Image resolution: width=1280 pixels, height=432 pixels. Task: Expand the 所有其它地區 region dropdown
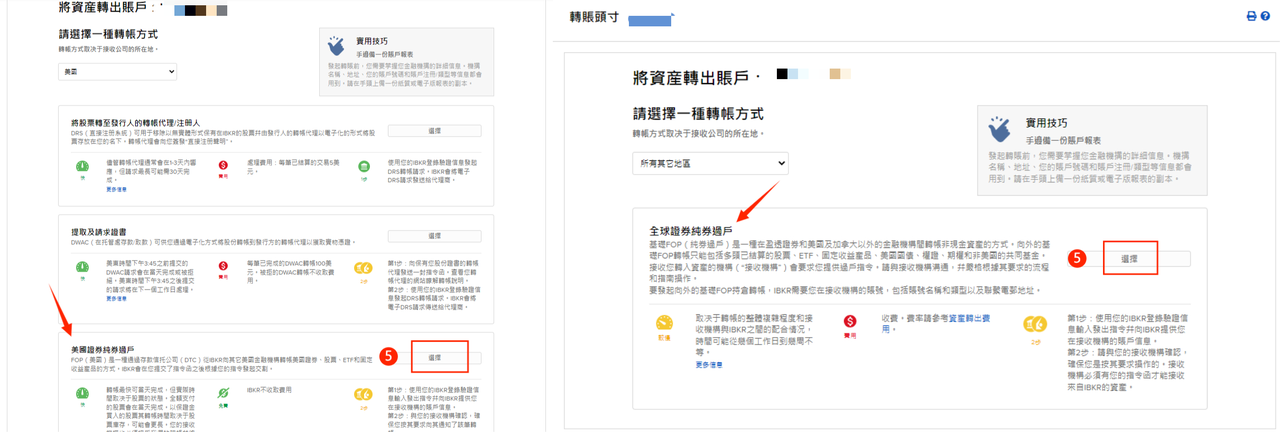tap(710, 163)
